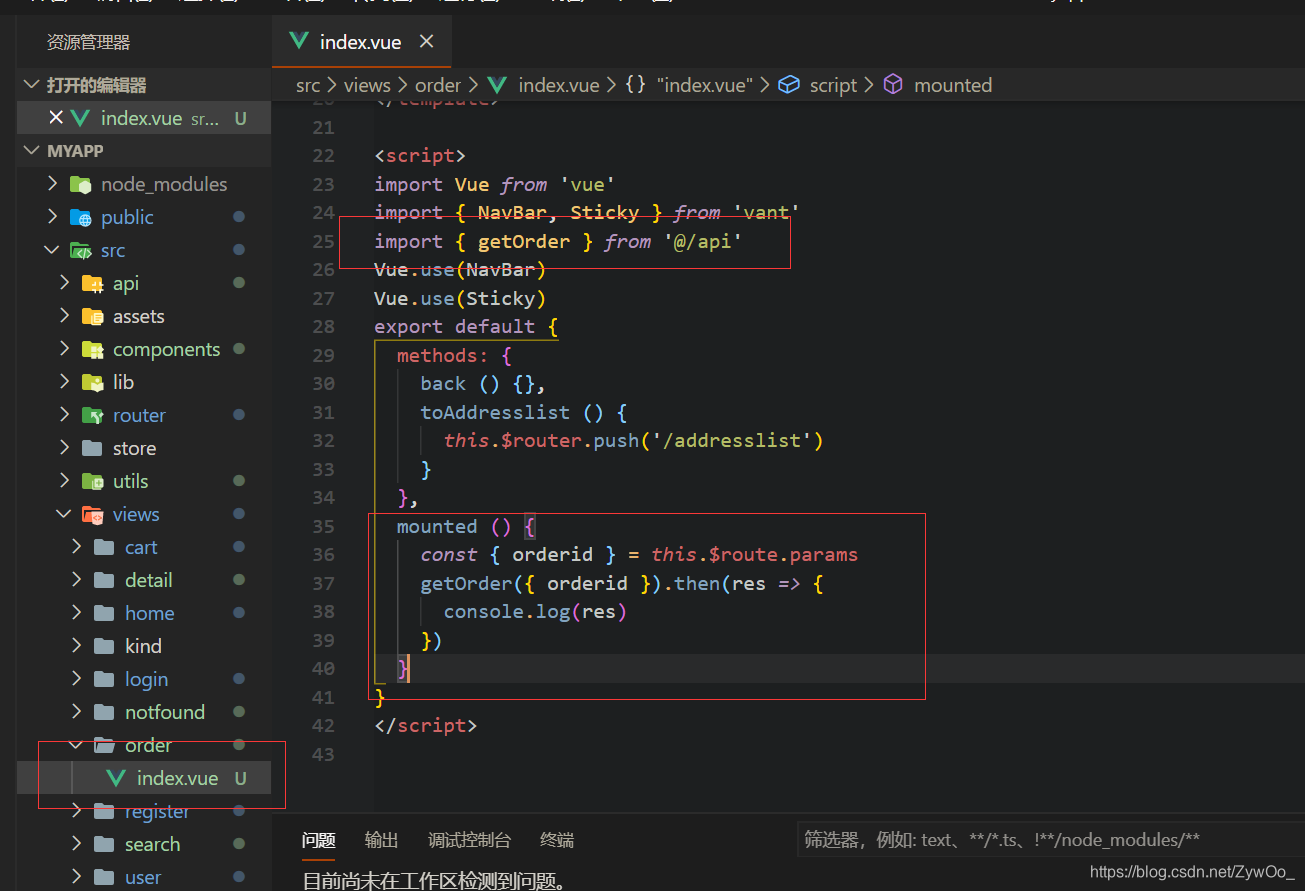Expand the node_modules folder chevron
This screenshot has height=891, width=1305.
coord(53,184)
